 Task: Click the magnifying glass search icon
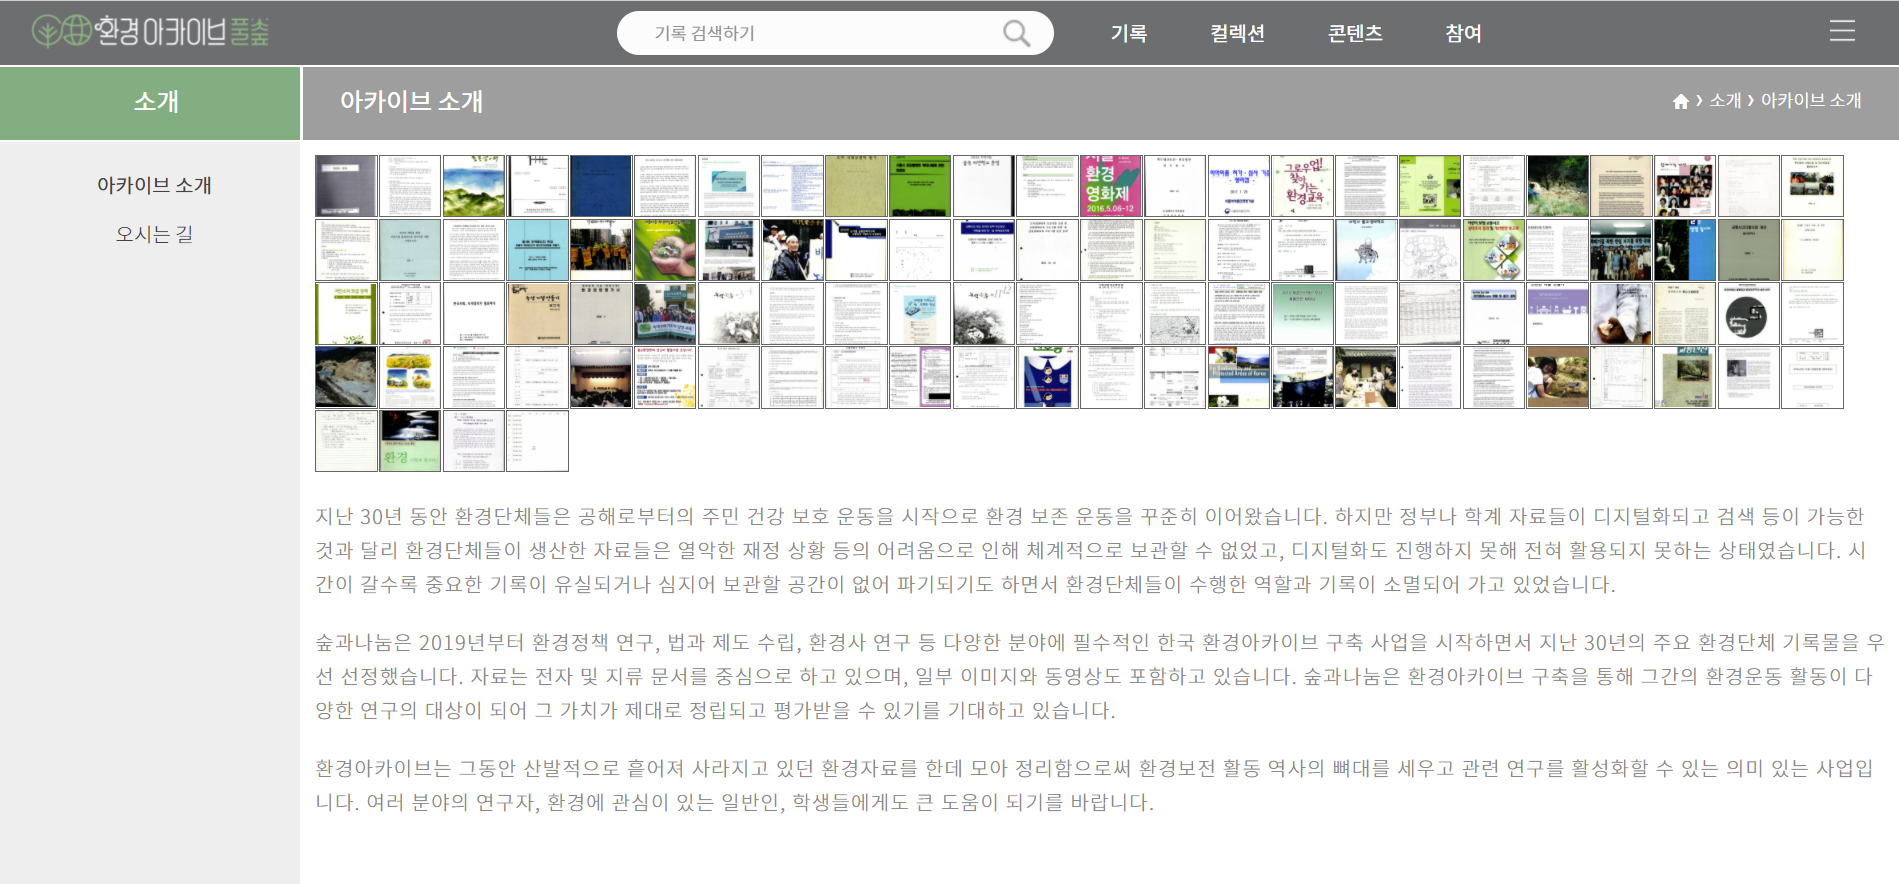[1016, 33]
